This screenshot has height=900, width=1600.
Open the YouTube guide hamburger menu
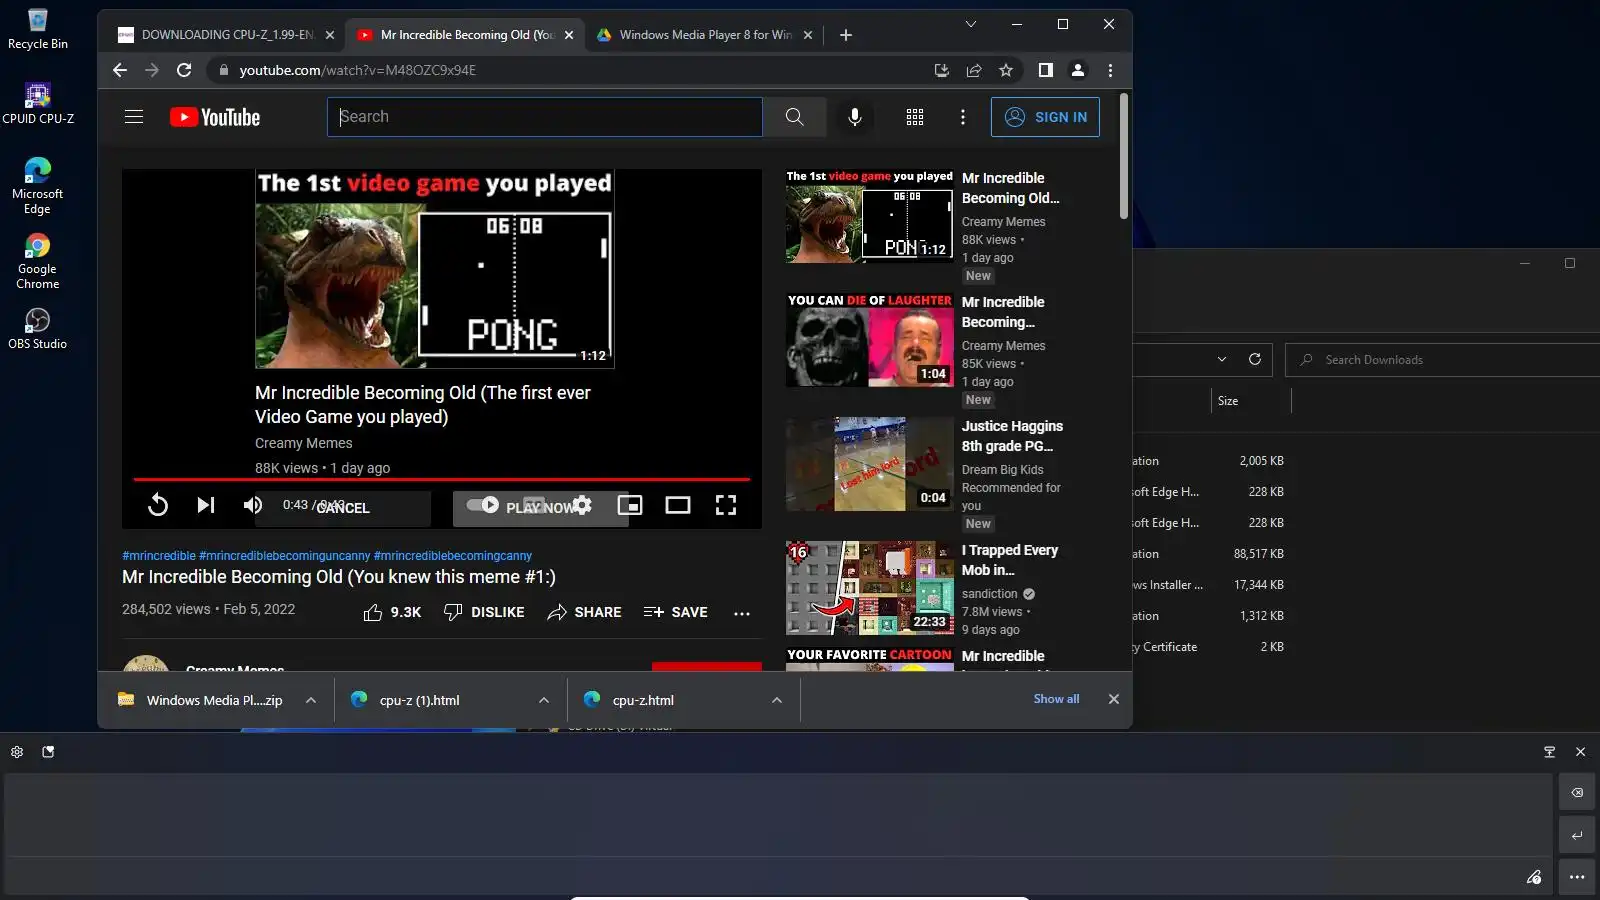tap(134, 117)
